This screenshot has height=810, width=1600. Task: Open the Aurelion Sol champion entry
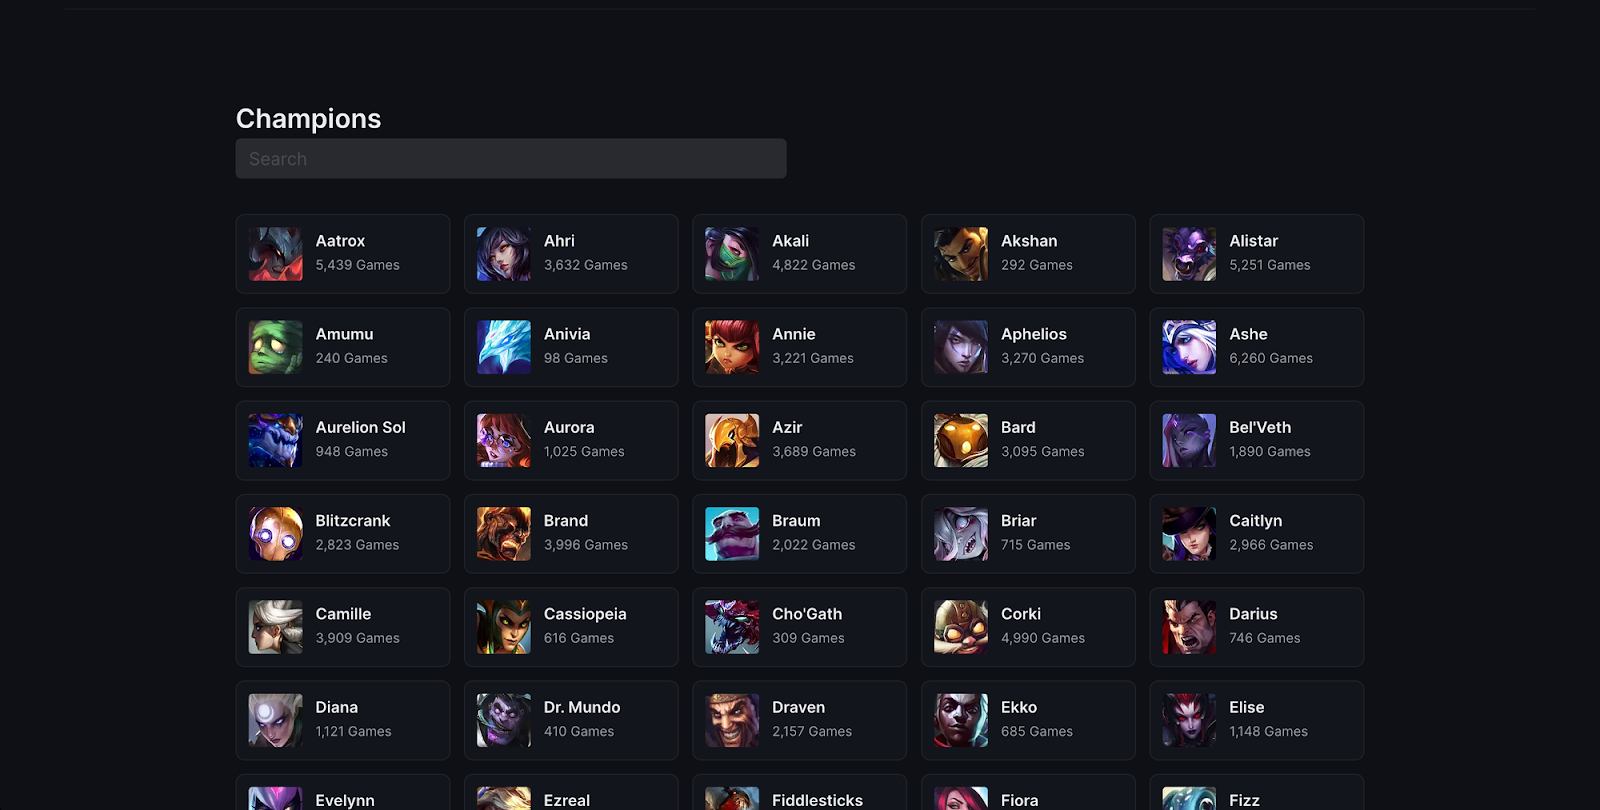pos(343,440)
